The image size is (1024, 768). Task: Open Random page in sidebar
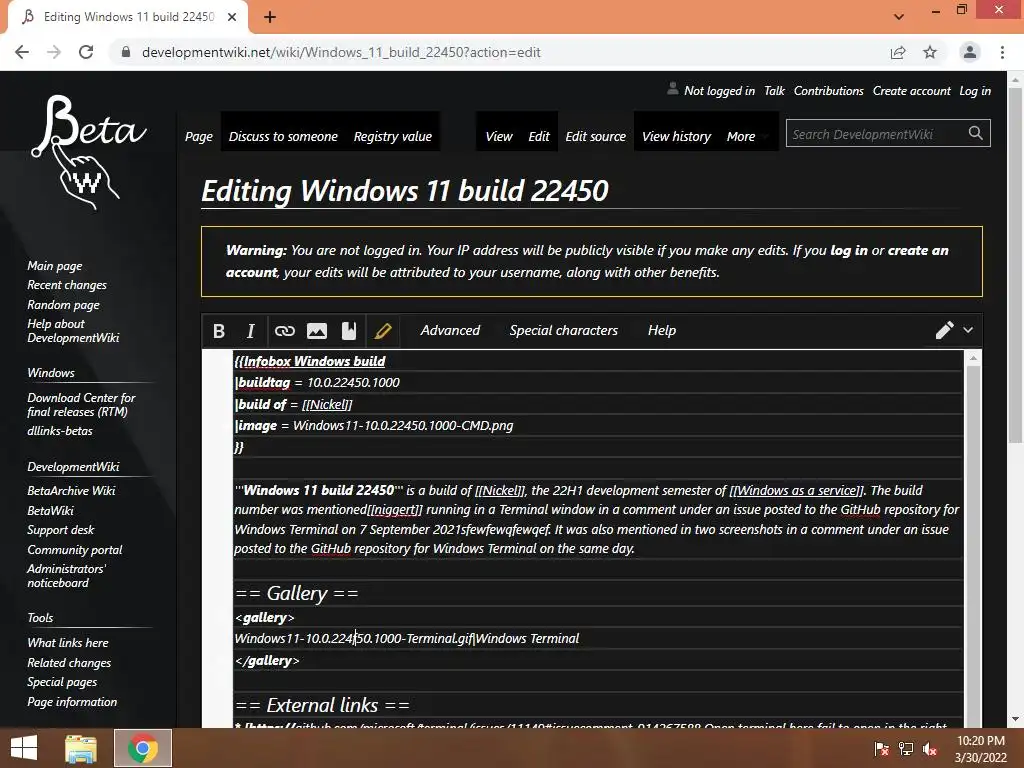click(x=63, y=304)
